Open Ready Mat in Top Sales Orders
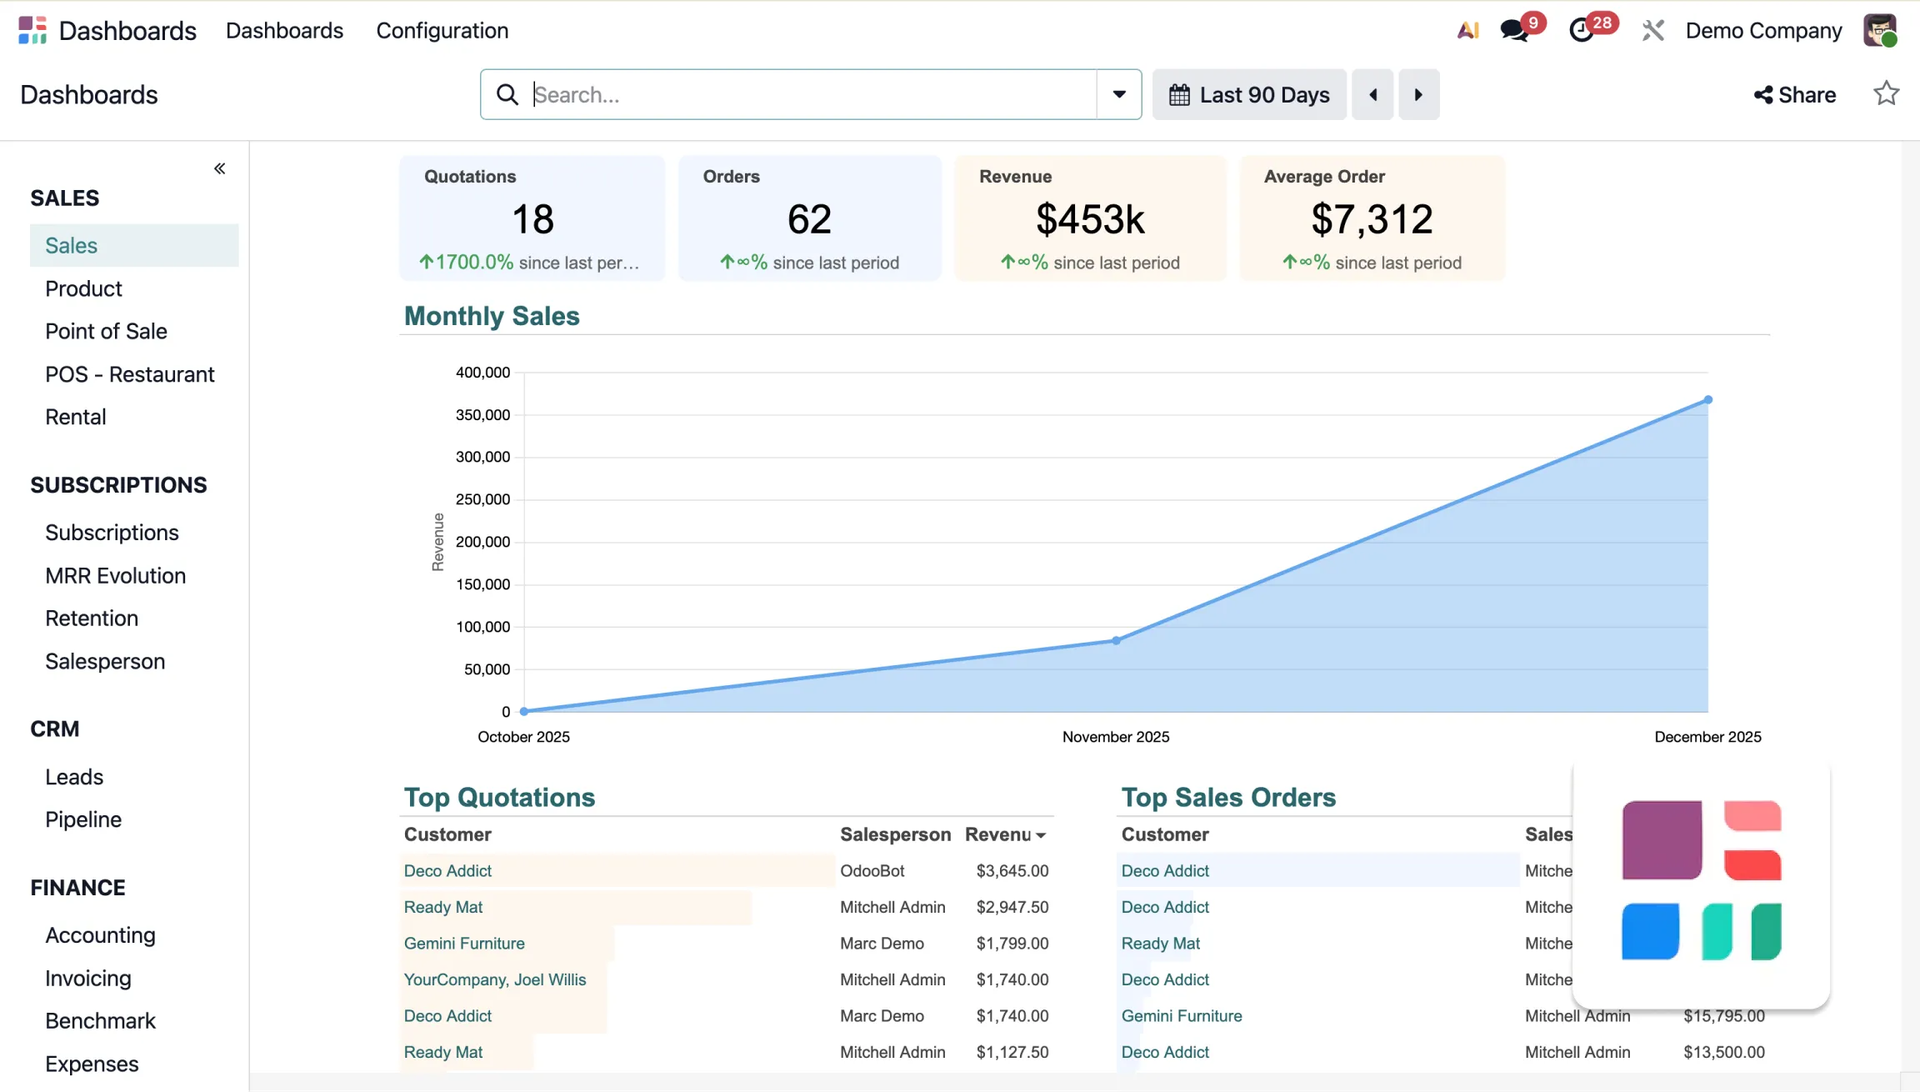This screenshot has height=1092, width=1920. point(1160,943)
